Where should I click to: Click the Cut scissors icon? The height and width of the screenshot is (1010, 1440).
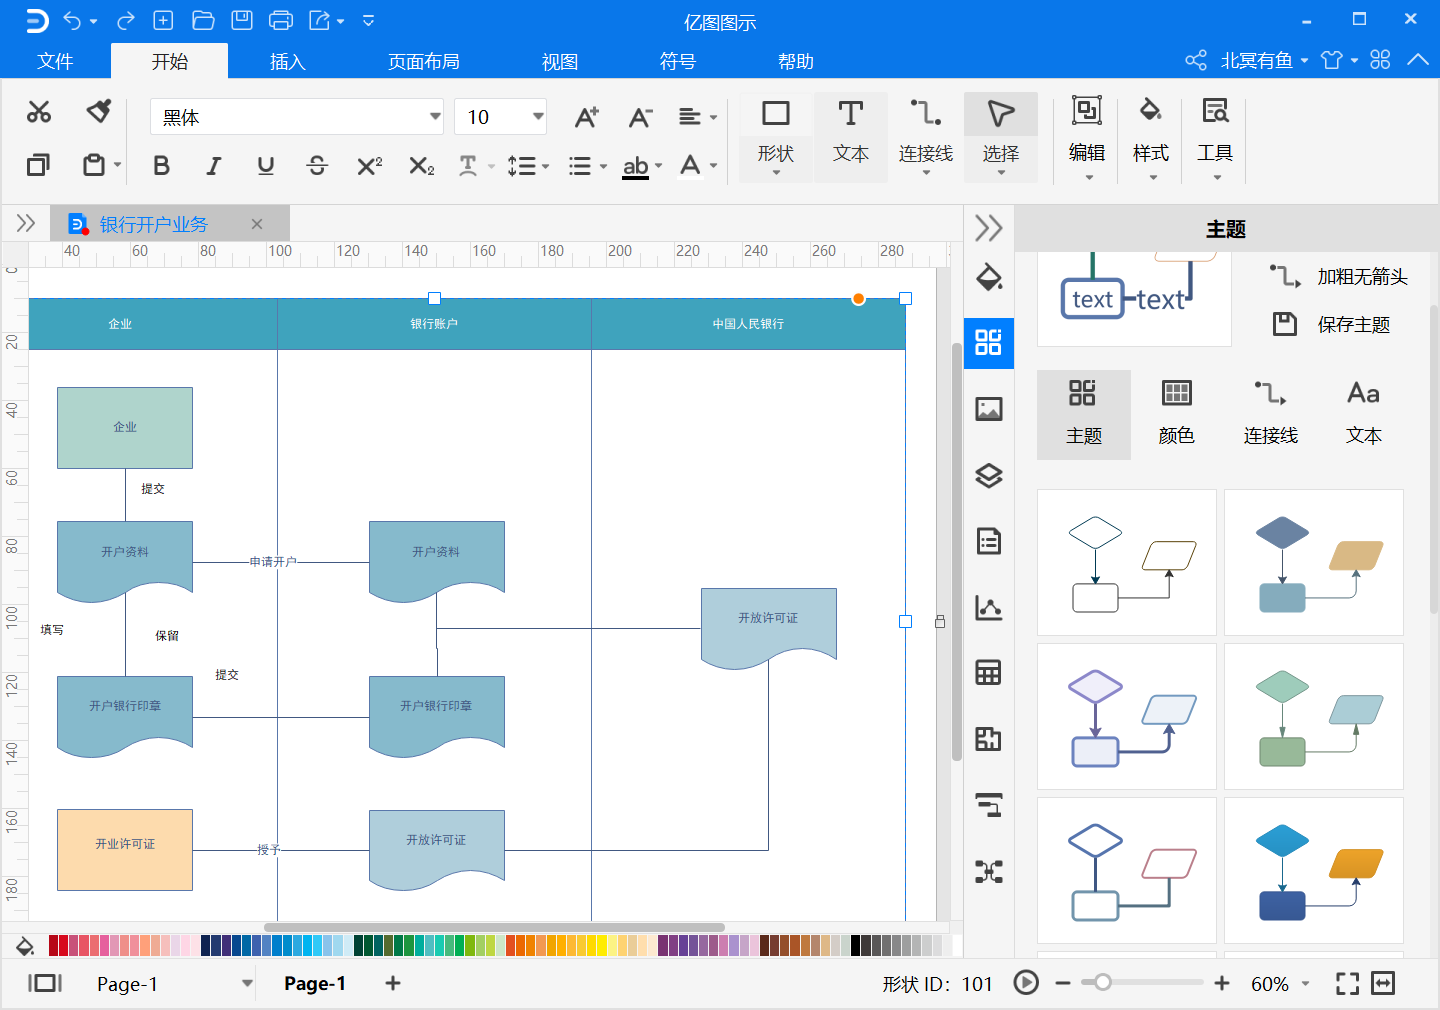coord(39,112)
